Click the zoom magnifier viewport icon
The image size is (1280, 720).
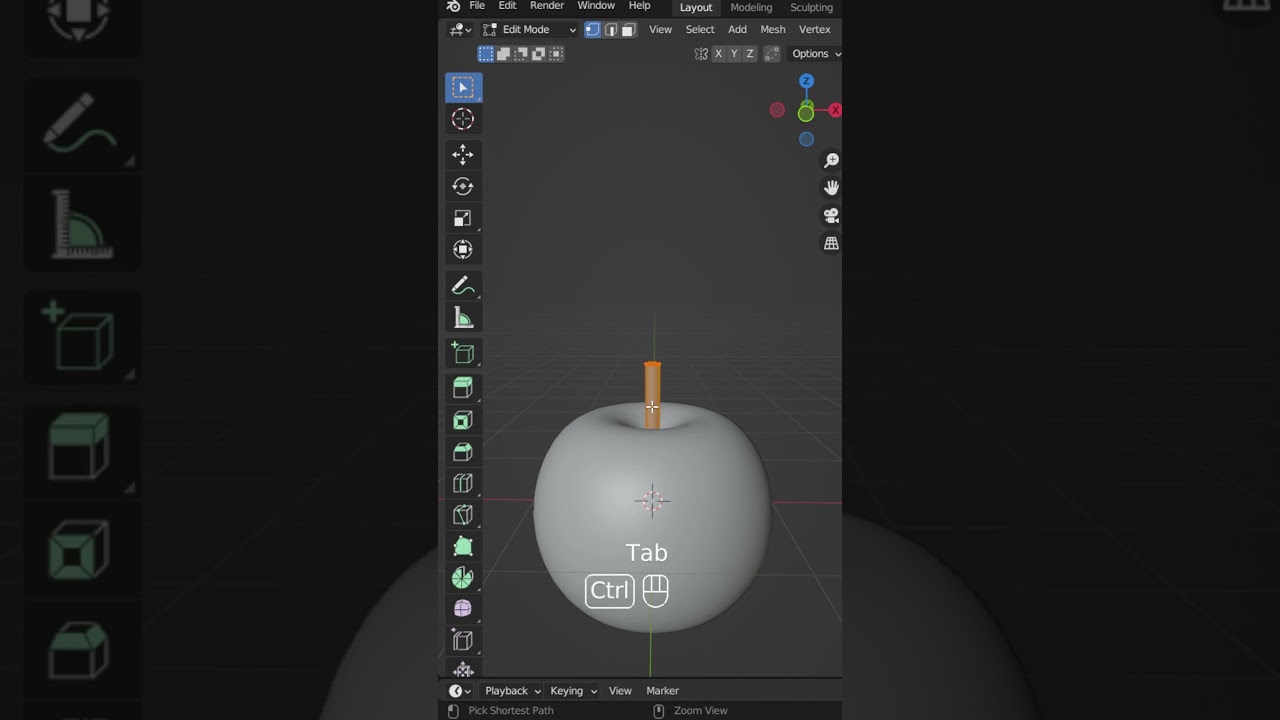point(831,160)
